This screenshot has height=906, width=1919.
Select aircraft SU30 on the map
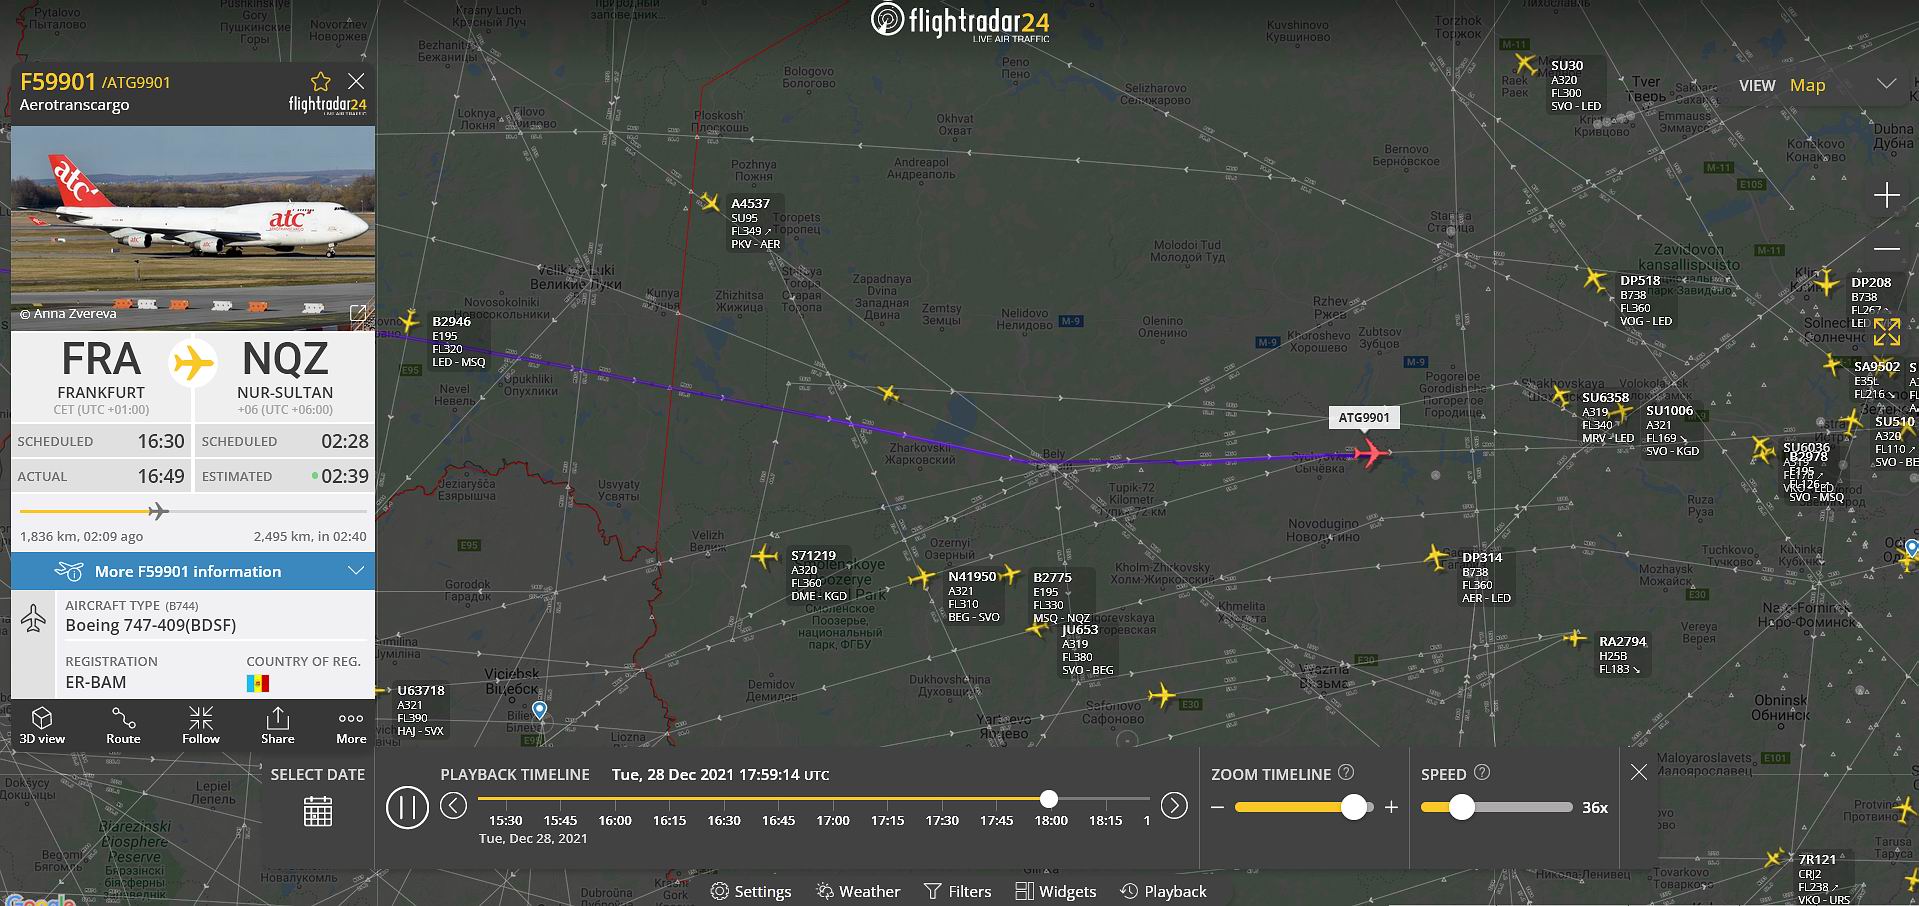[x=1525, y=64]
